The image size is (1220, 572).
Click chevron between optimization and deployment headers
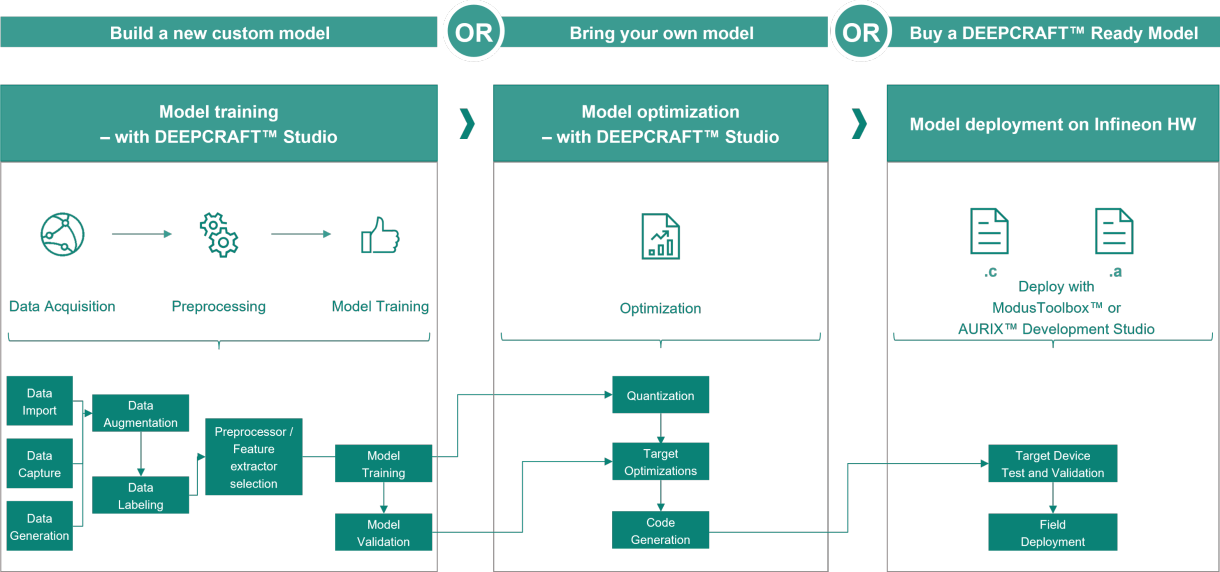pos(858,124)
